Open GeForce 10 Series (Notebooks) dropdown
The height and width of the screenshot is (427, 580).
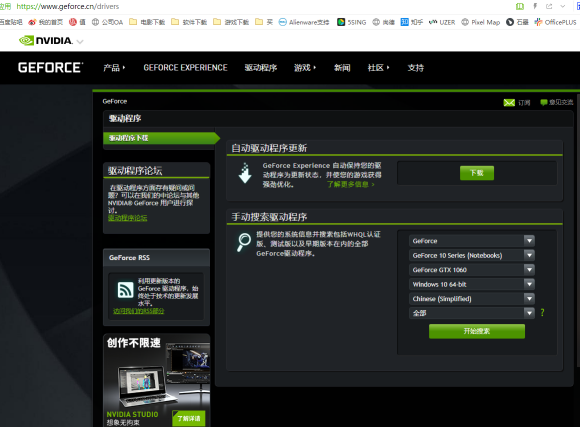(x=472, y=255)
